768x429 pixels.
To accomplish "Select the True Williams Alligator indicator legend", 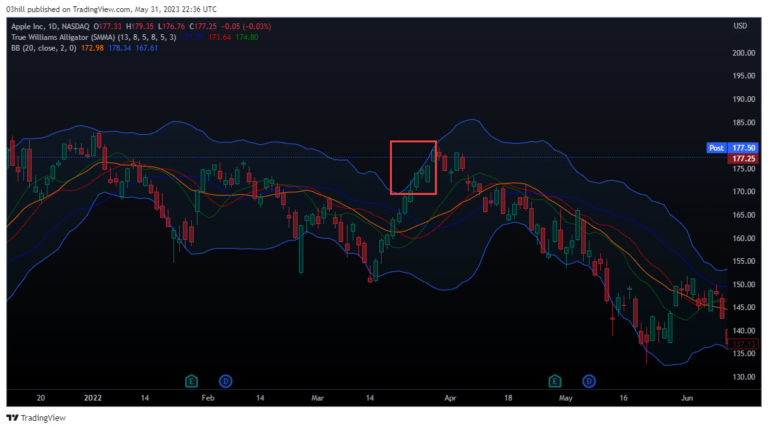I will tap(94, 37).
